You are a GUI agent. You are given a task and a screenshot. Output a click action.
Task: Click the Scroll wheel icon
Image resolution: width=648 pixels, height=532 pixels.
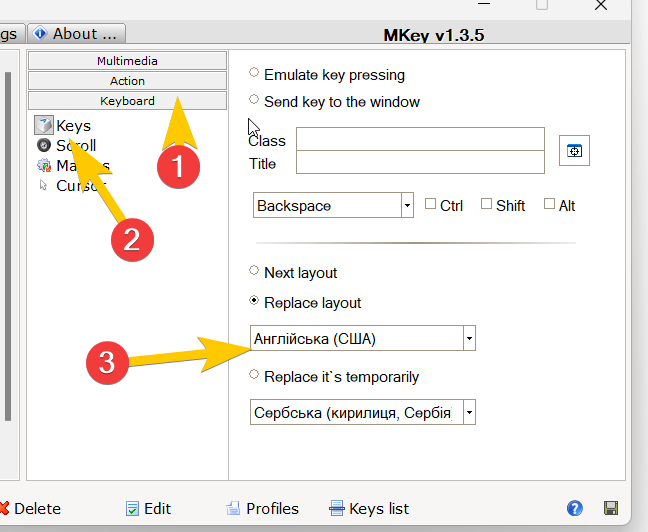(43, 145)
